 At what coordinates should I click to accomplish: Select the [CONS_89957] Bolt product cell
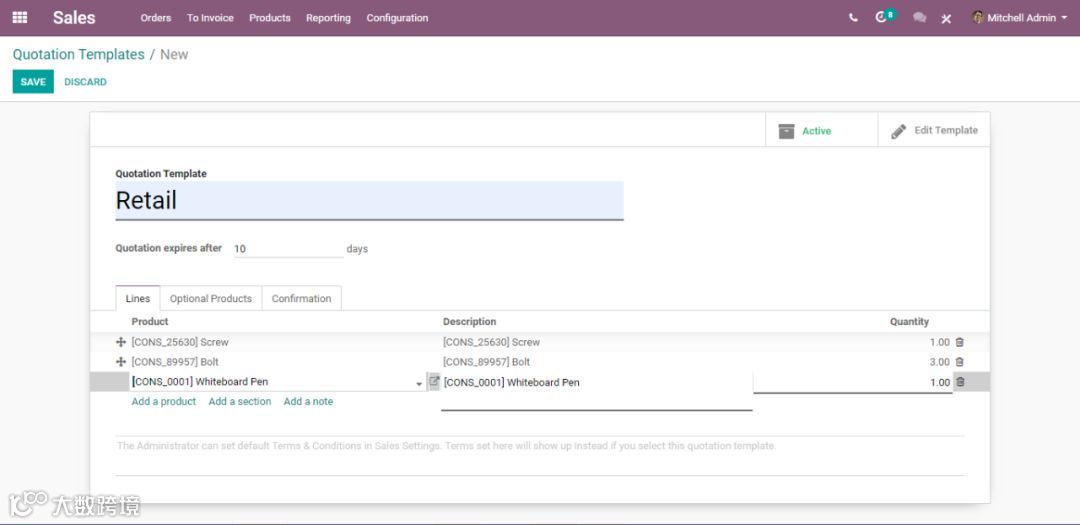point(175,362)
